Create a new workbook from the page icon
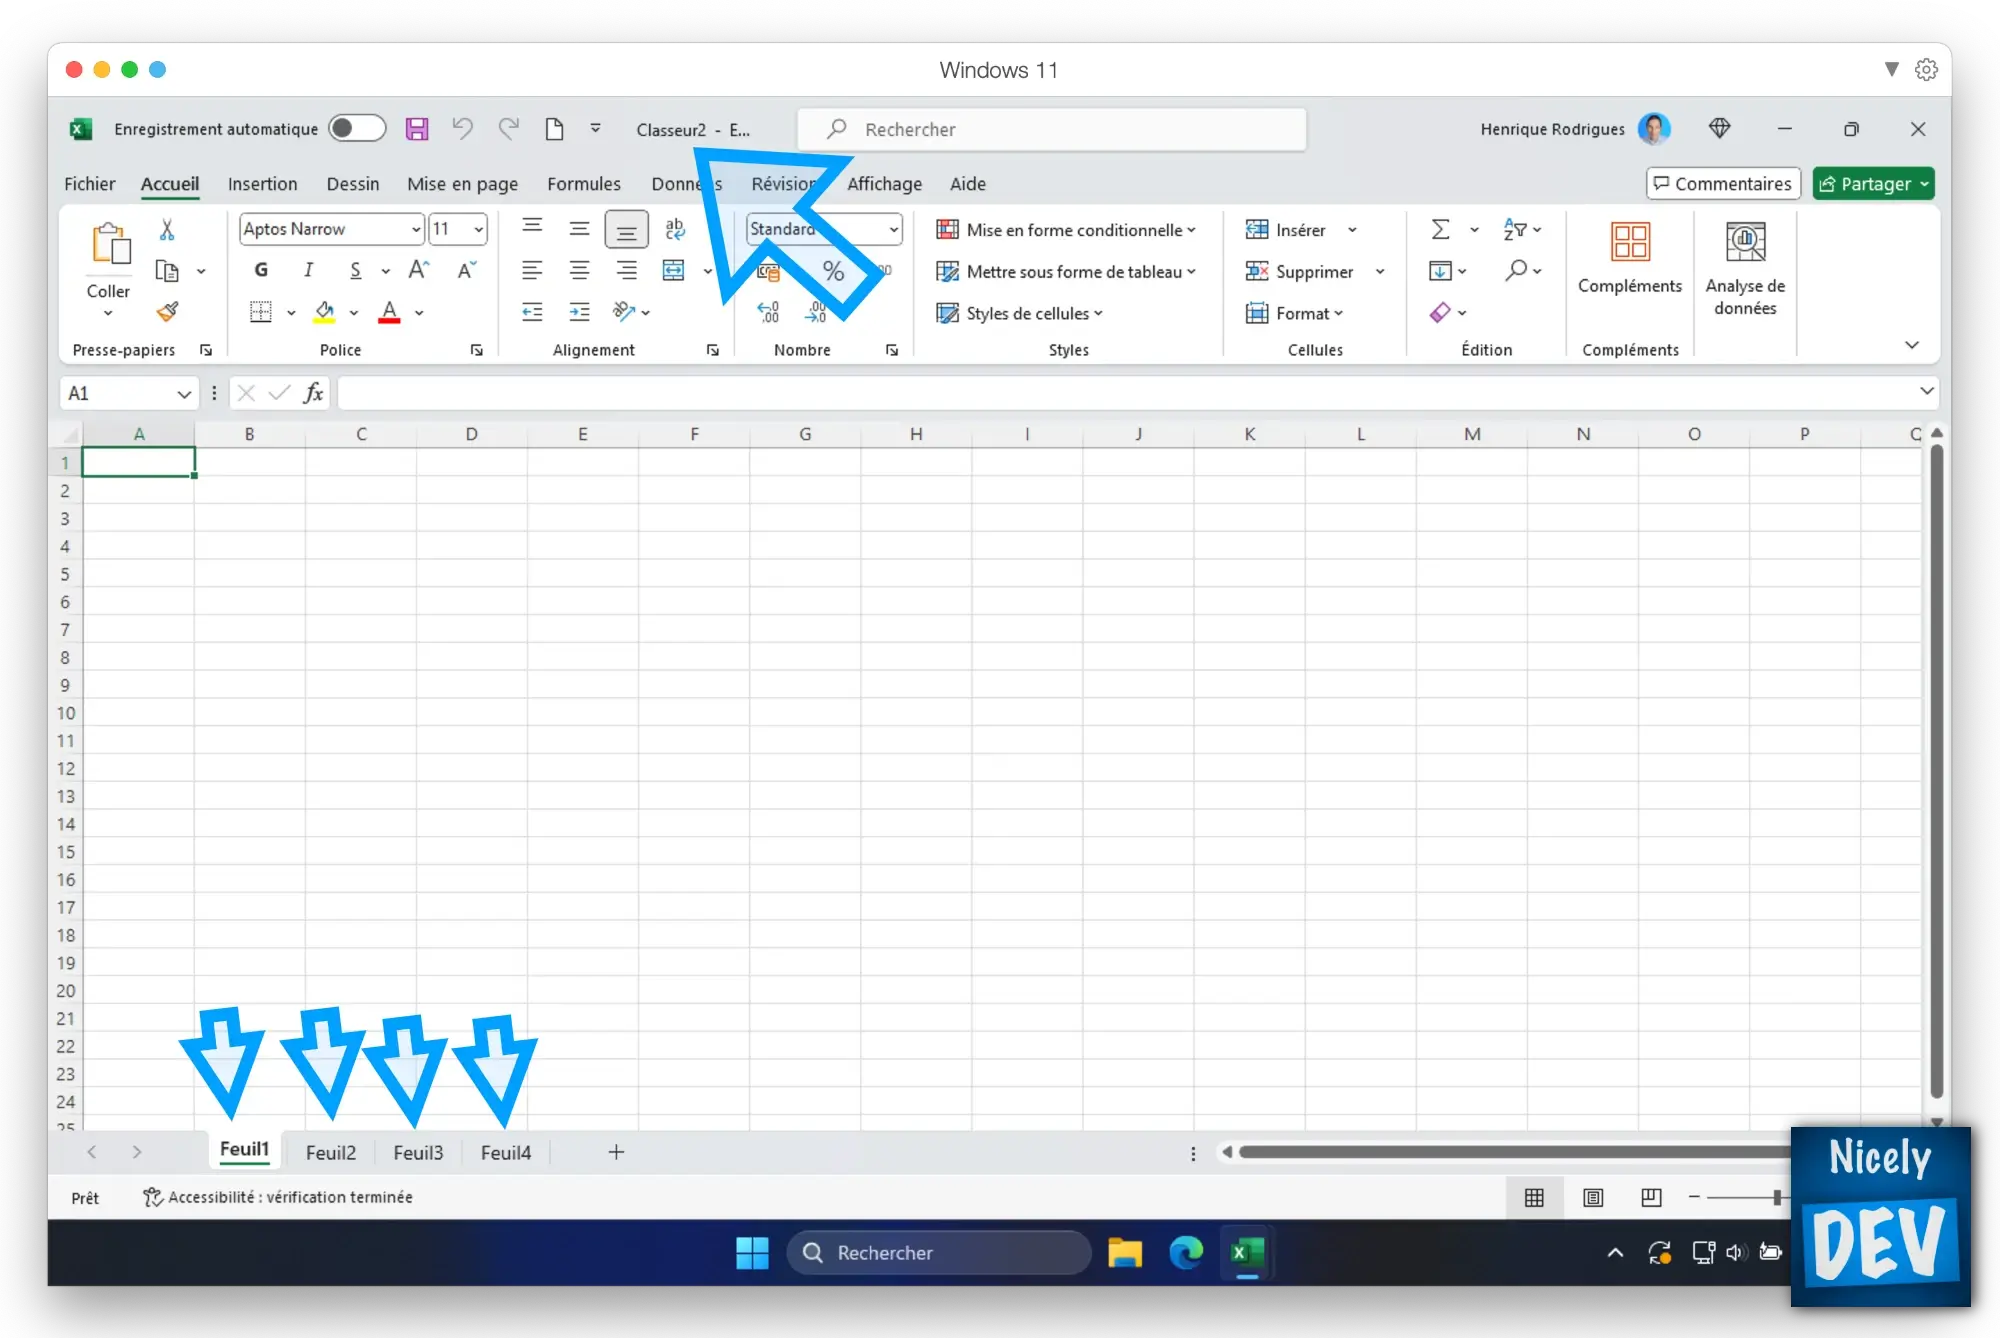2000x1338 pixels. click(554, 129)
